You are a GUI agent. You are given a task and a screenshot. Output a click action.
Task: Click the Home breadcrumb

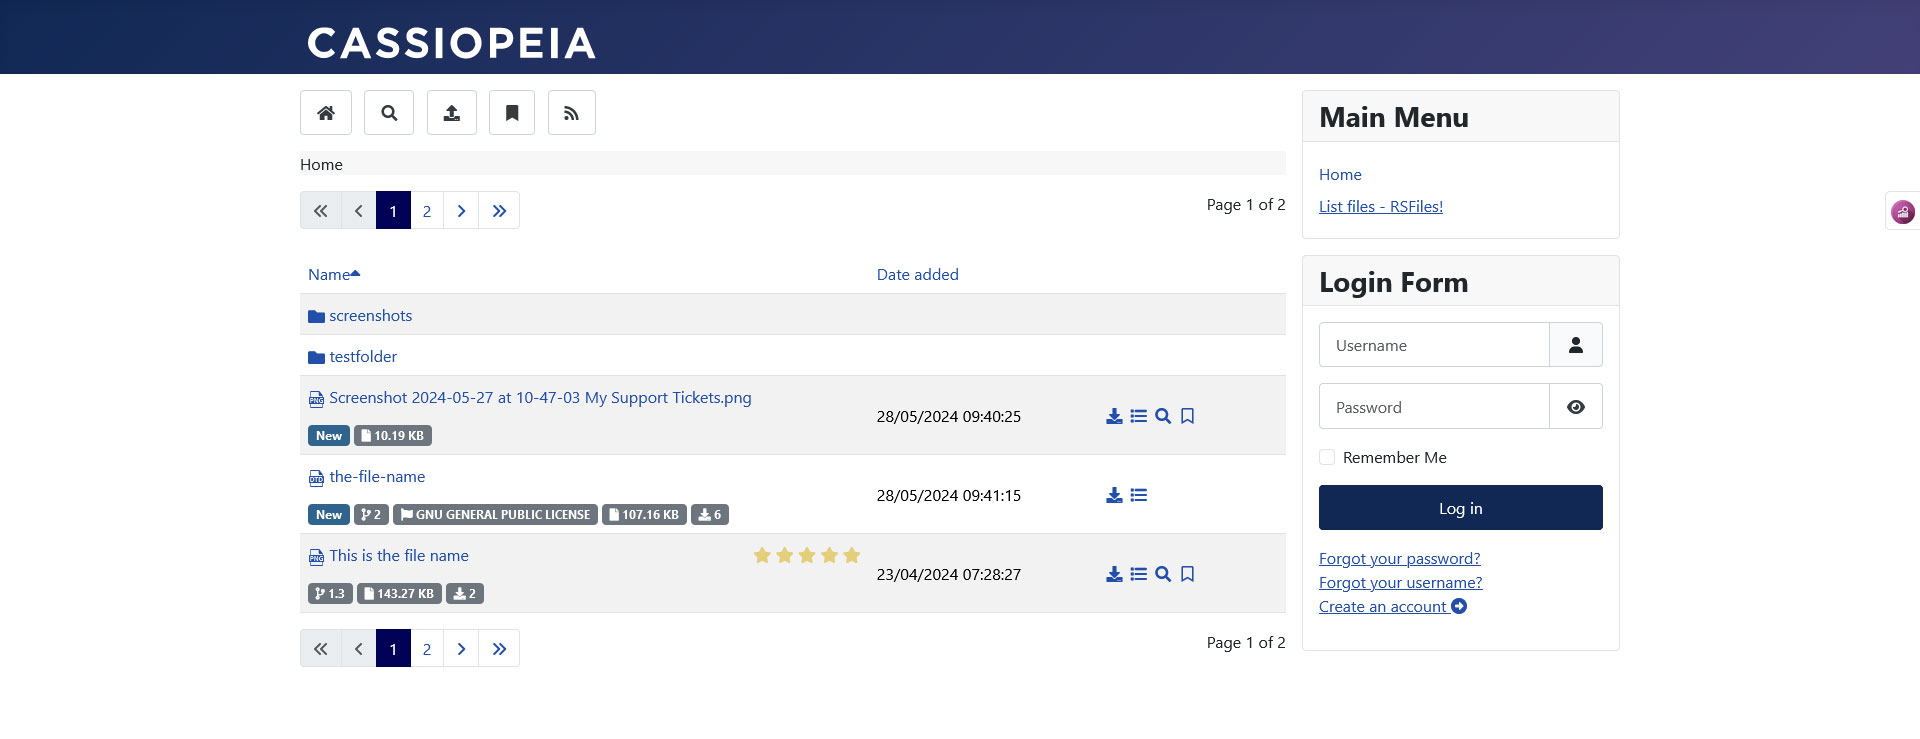click(321, 164)
